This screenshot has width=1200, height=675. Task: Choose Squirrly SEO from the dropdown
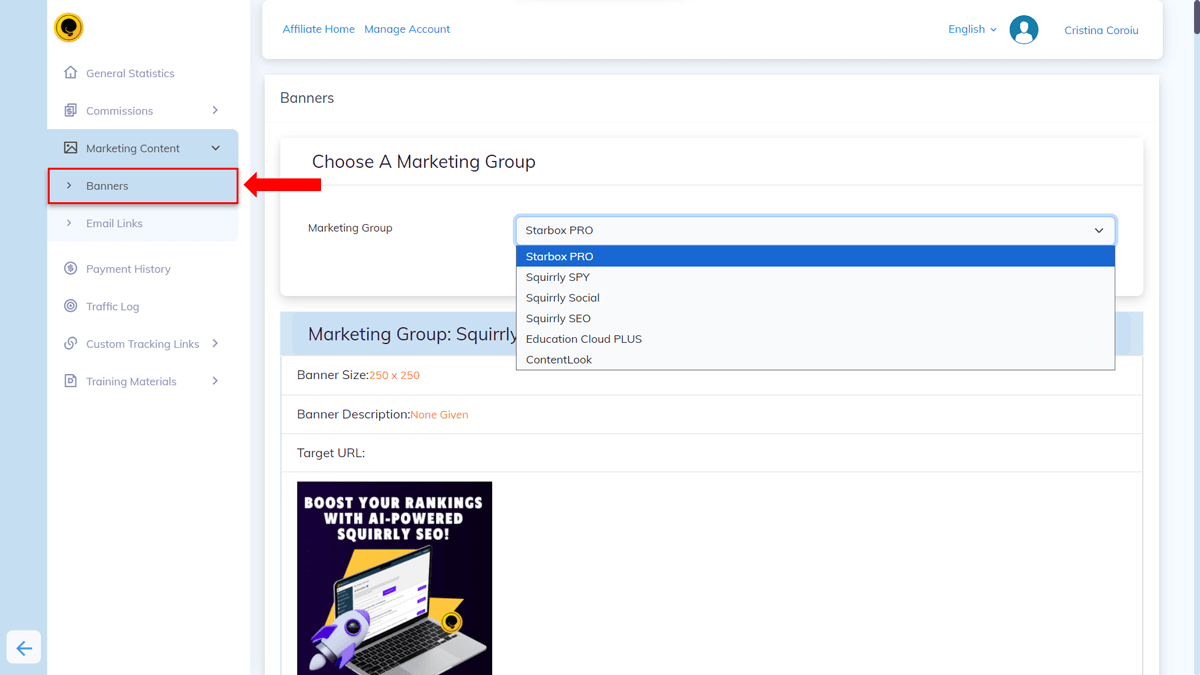(815, 318)
